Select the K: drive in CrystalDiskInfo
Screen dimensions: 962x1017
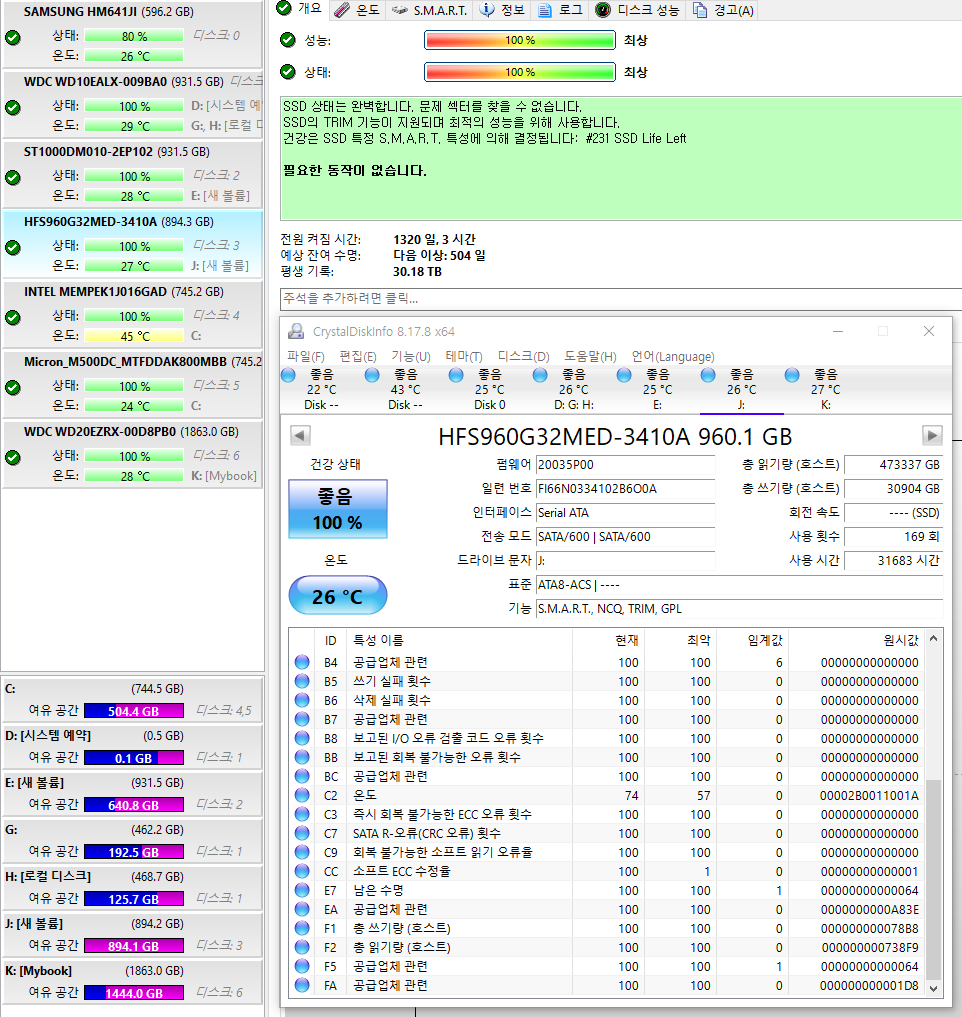pos(825,389)
